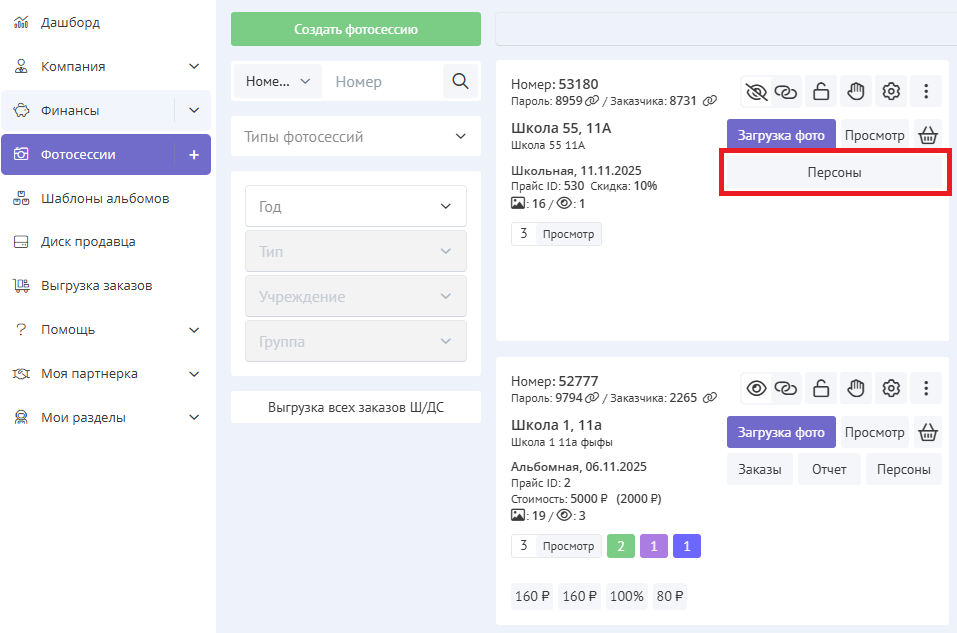Open gear settings for session 52777
957x633 pixels.
(x=891, y=388)
